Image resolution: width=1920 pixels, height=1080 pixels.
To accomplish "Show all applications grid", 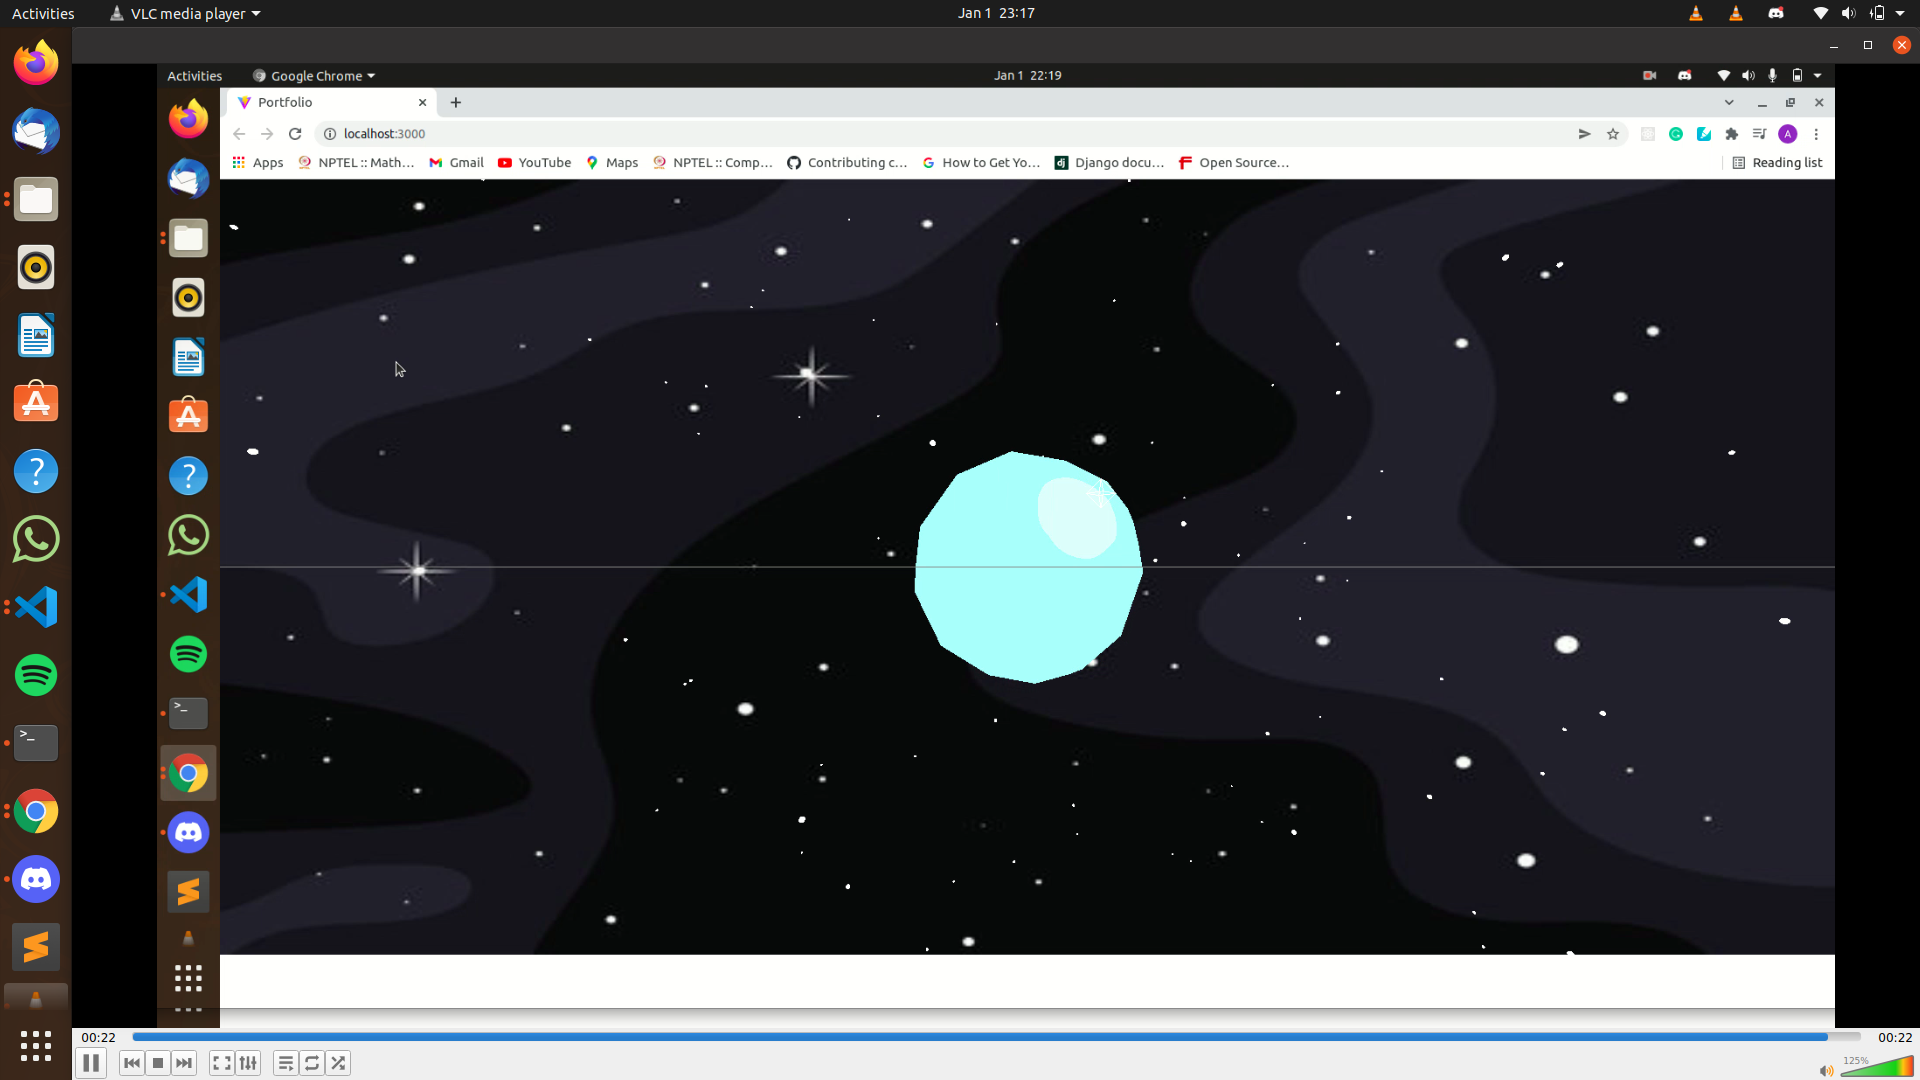I will [36, 1046].
